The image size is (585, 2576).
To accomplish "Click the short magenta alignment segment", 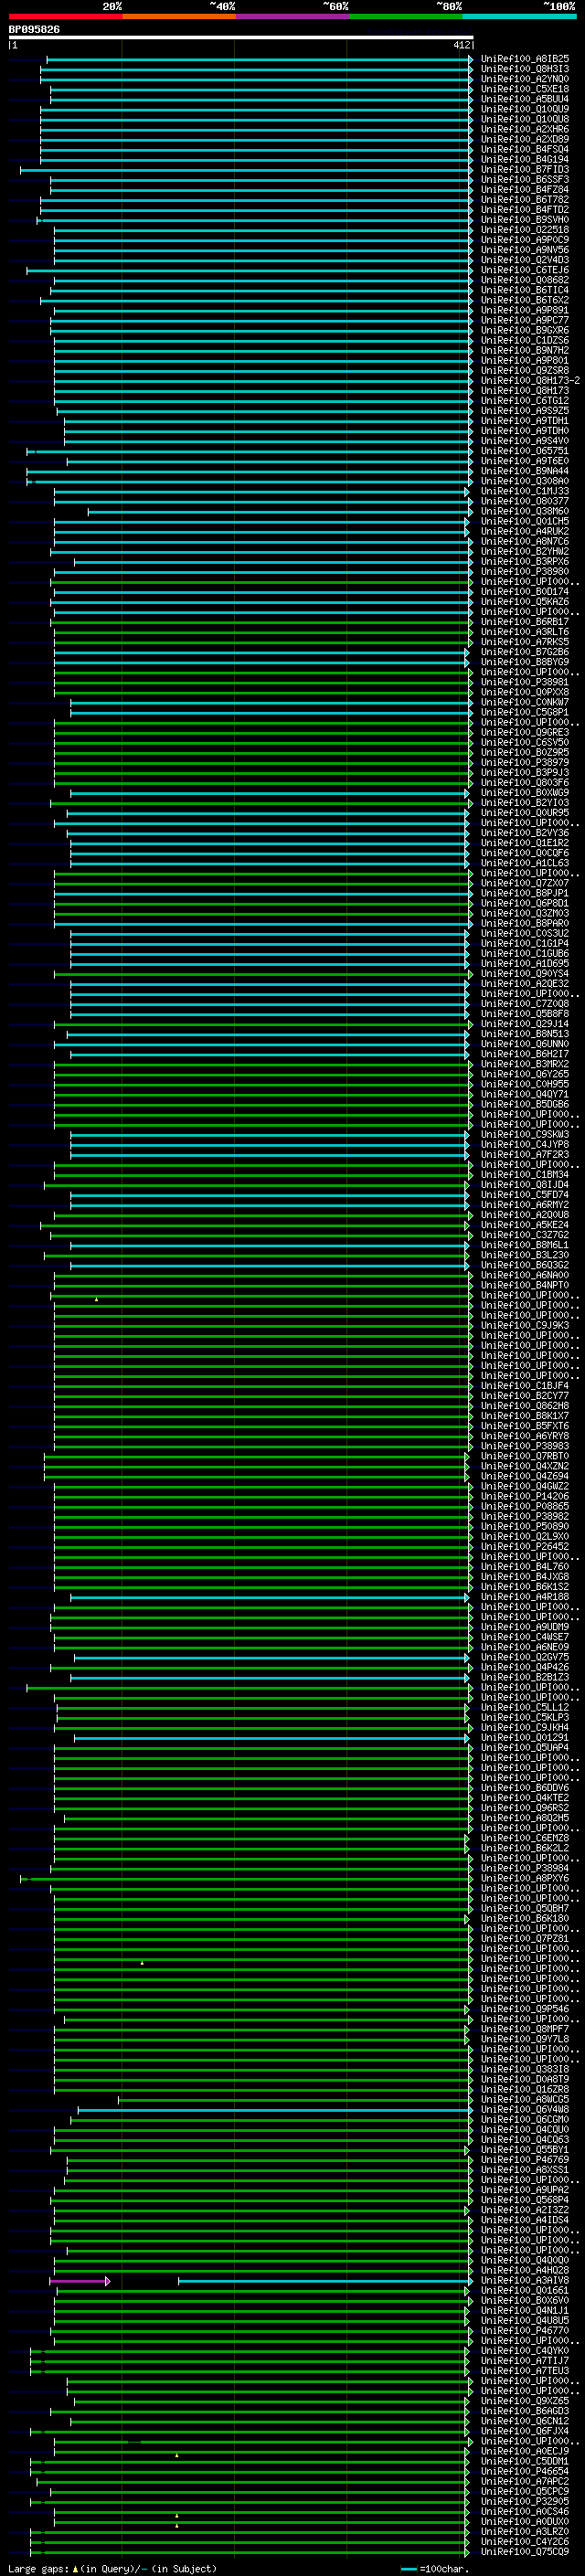I will pos(79,2280).
